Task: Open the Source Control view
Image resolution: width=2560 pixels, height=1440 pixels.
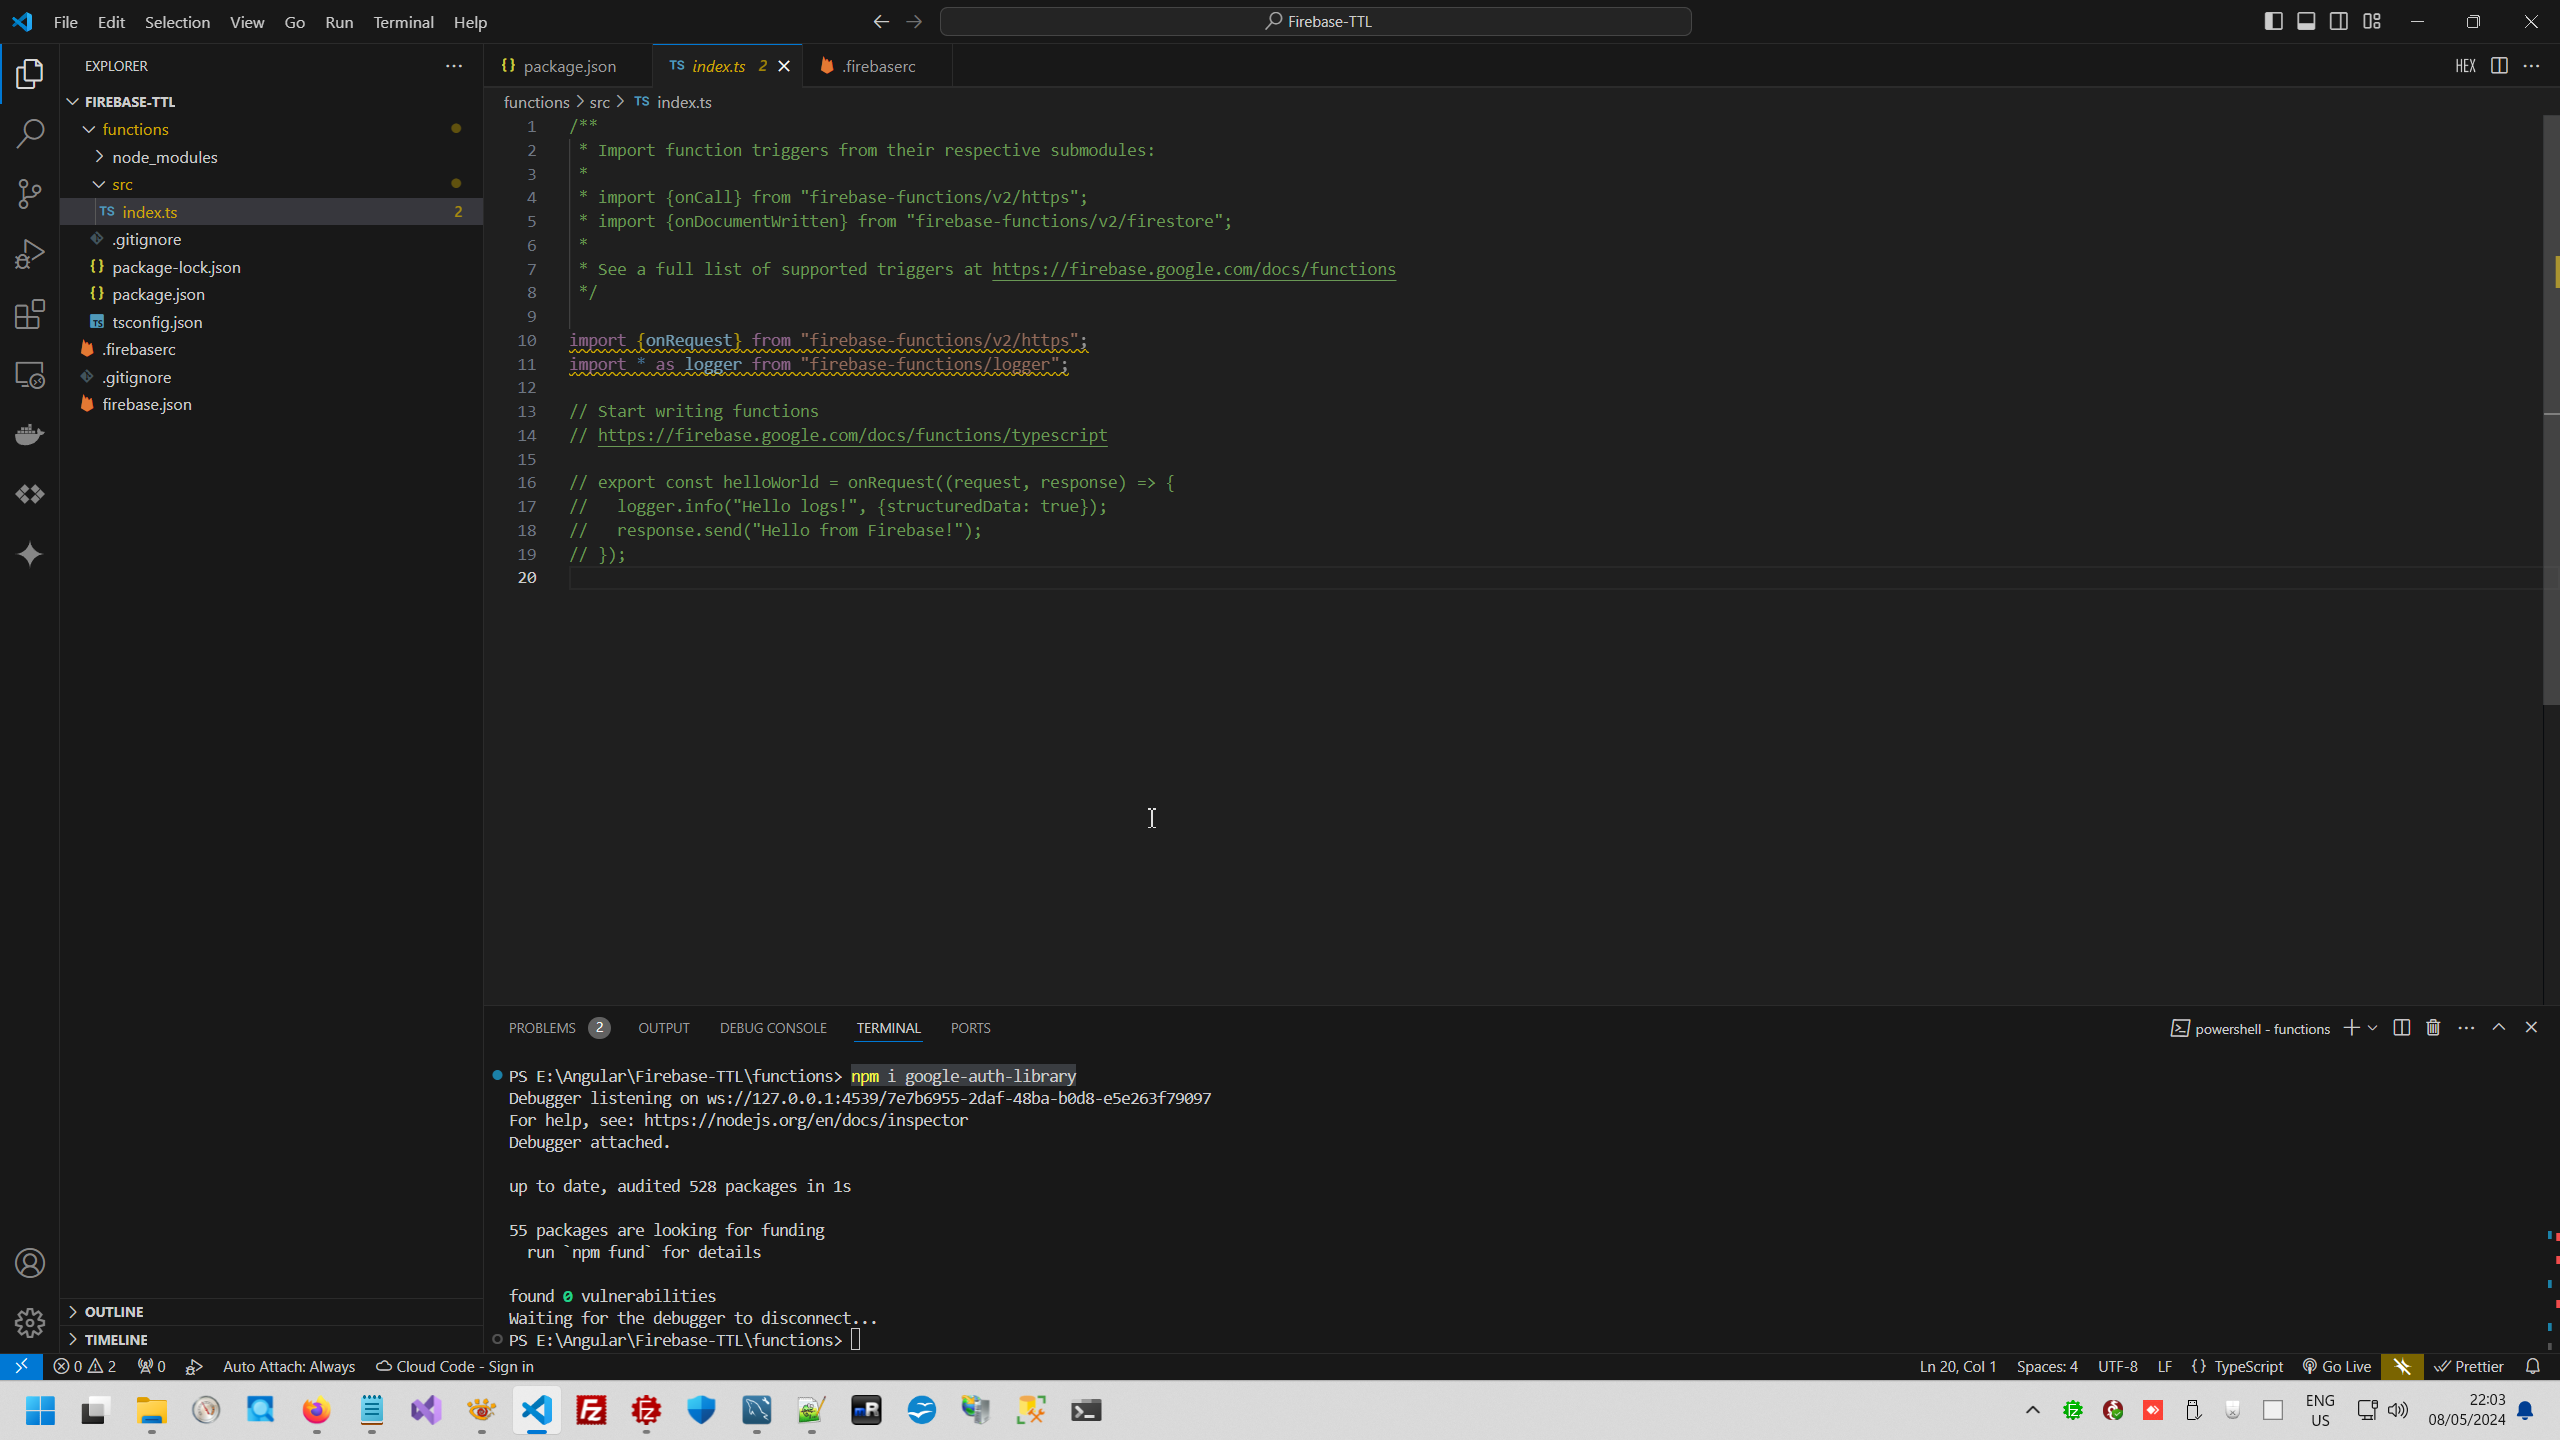Action: click(x=30, y=194)
